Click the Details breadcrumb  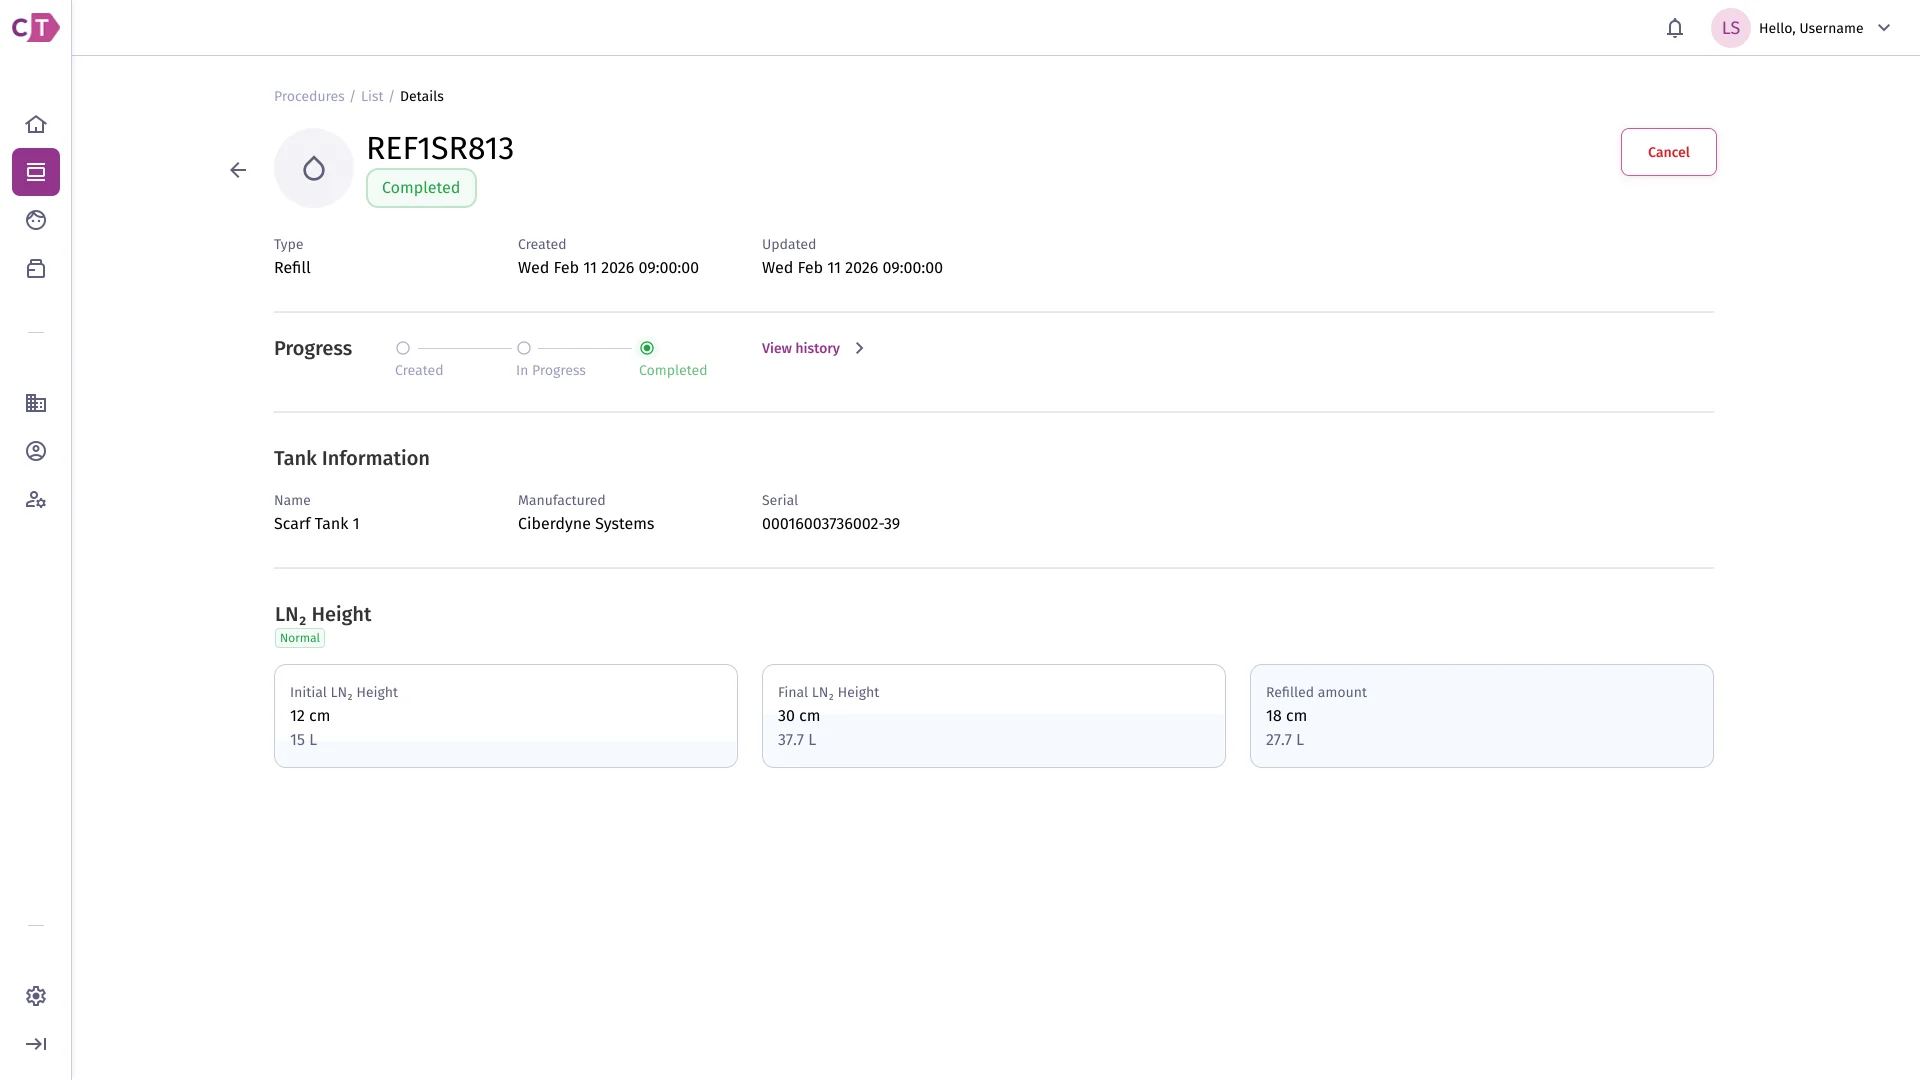click(x=422, y=96)
